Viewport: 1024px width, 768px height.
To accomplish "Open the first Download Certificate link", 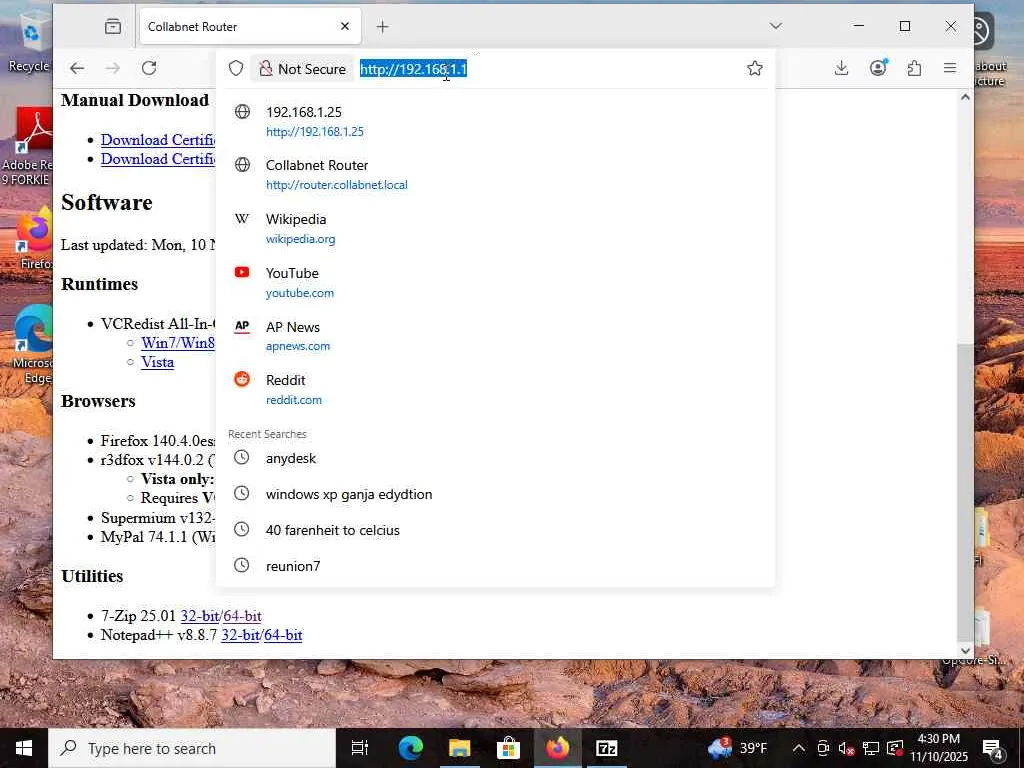I will [x=158, y=140].
